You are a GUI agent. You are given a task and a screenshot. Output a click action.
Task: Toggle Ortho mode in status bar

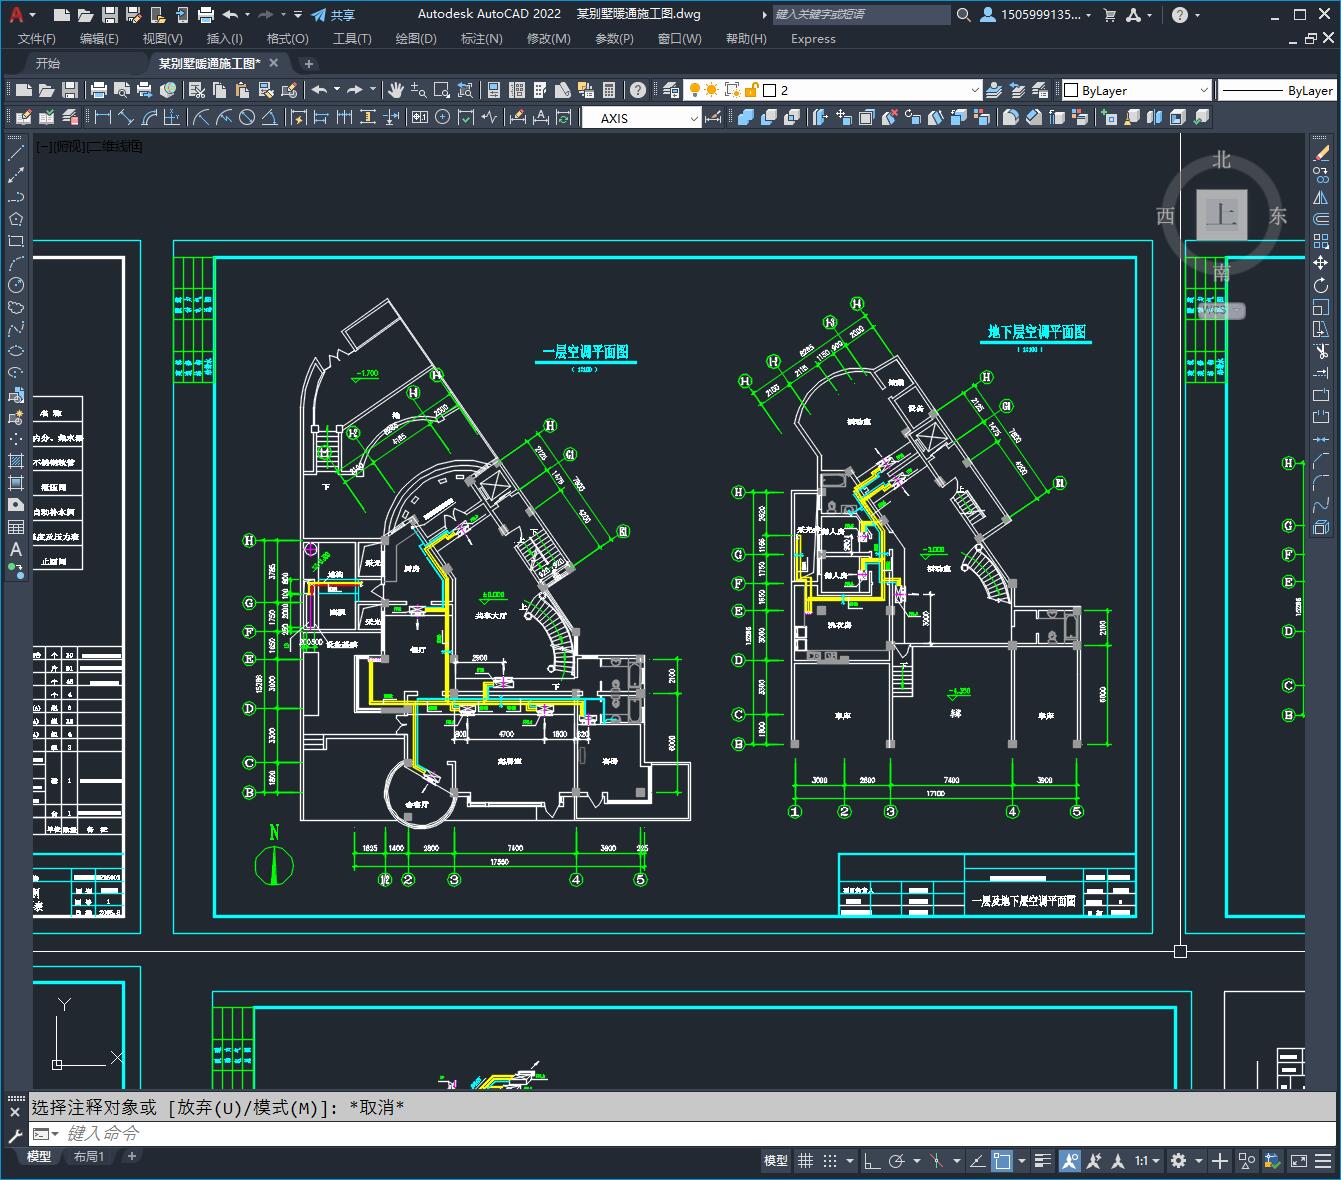[x=872, y=1161]
